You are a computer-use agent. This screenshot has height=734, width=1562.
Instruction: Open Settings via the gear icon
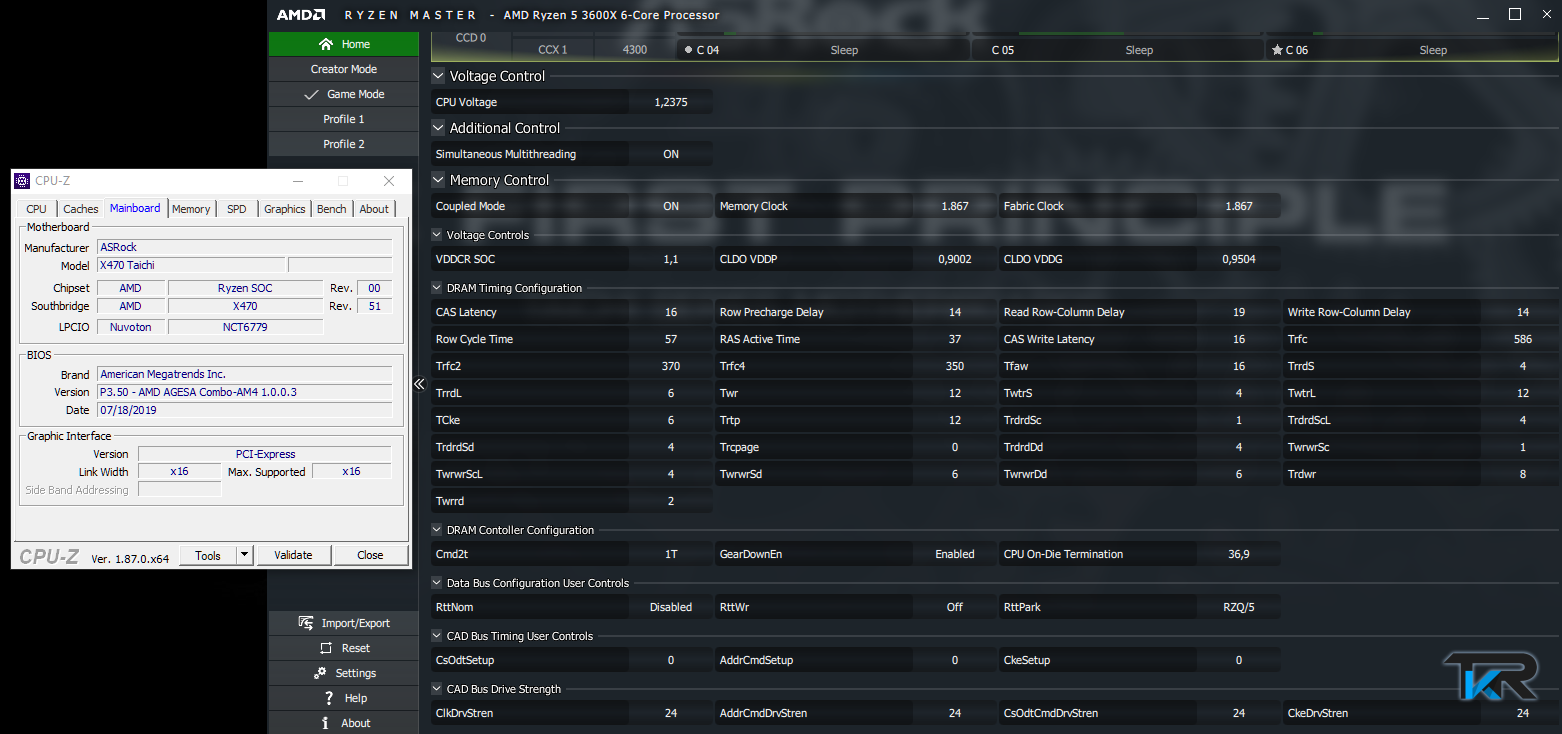click(x=320, y=673)
